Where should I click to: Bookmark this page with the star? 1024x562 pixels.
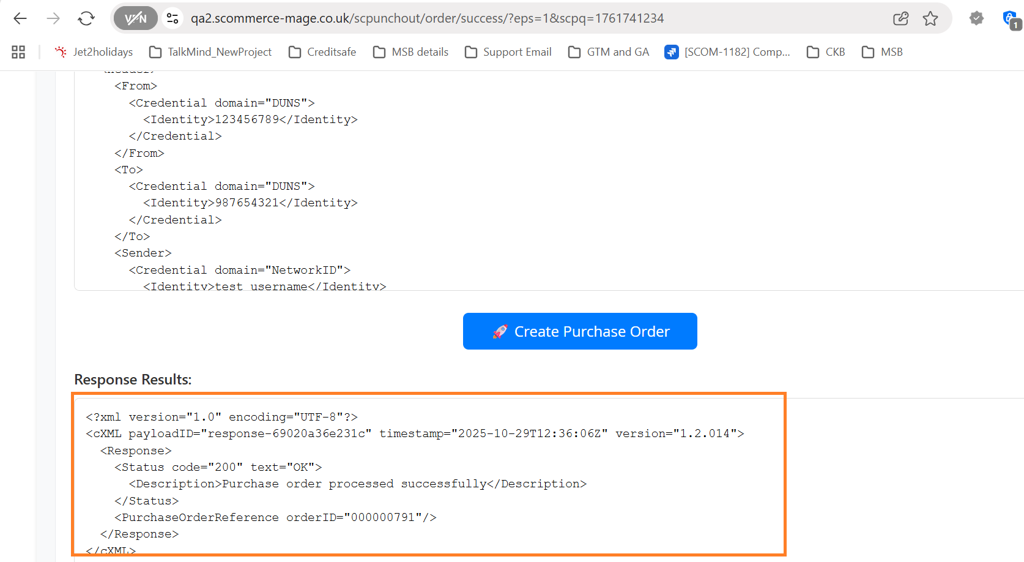click(930, 18)
